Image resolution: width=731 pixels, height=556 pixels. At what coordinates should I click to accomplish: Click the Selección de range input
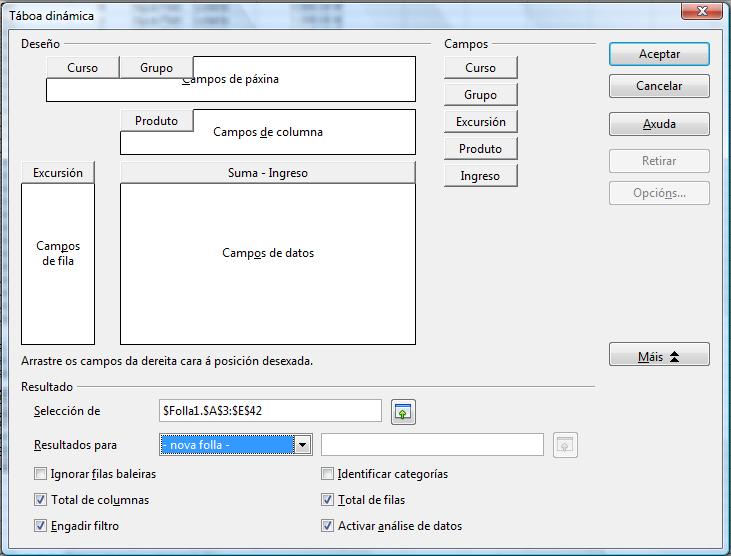[x=270, y=411]
